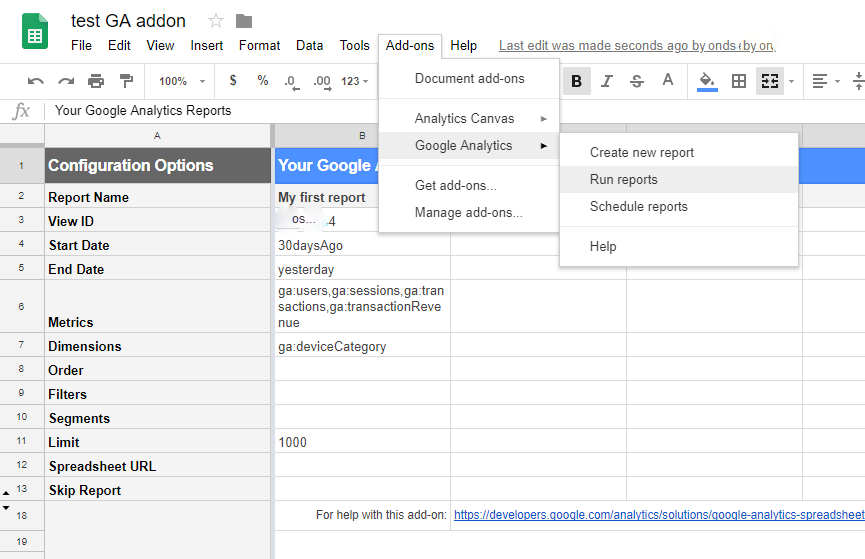Expand the Google Analytics submenu
The width and height of the screenshot is (865, 559).
(469, 146)
